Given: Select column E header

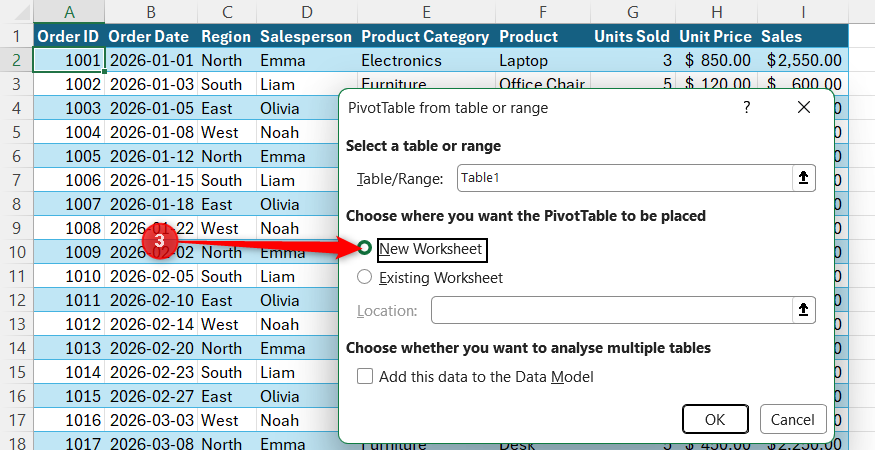Looking at the screenshot, I should click(x=426, y=12).
